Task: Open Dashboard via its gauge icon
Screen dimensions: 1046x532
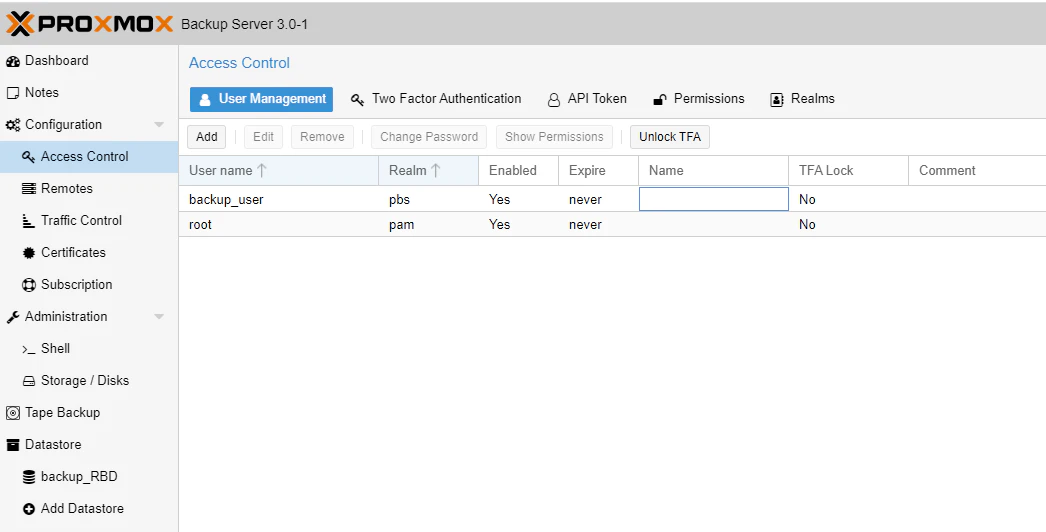Action: point(13,61)
